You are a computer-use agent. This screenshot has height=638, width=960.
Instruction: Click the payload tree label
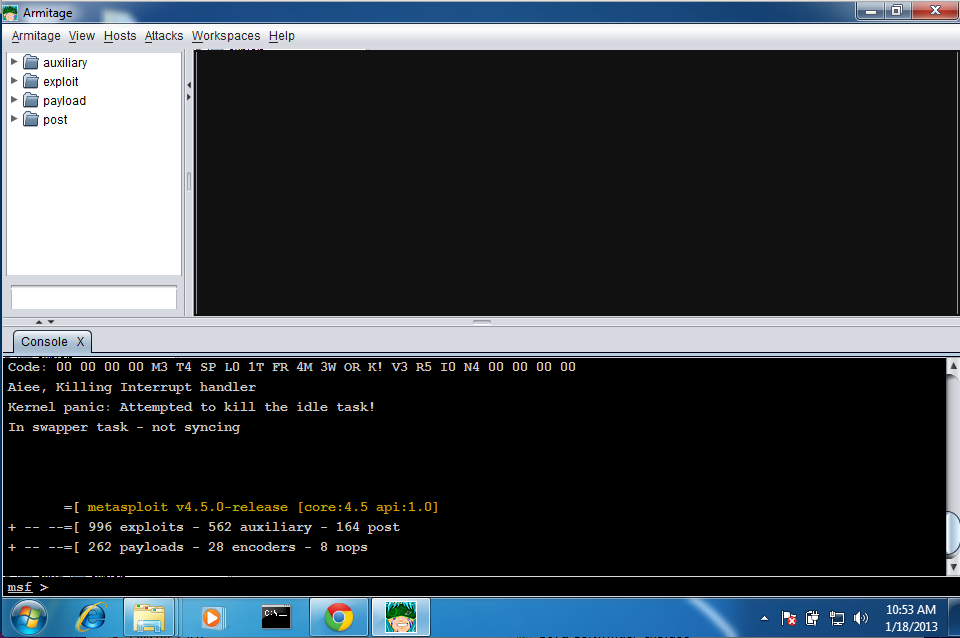[64, 100]
